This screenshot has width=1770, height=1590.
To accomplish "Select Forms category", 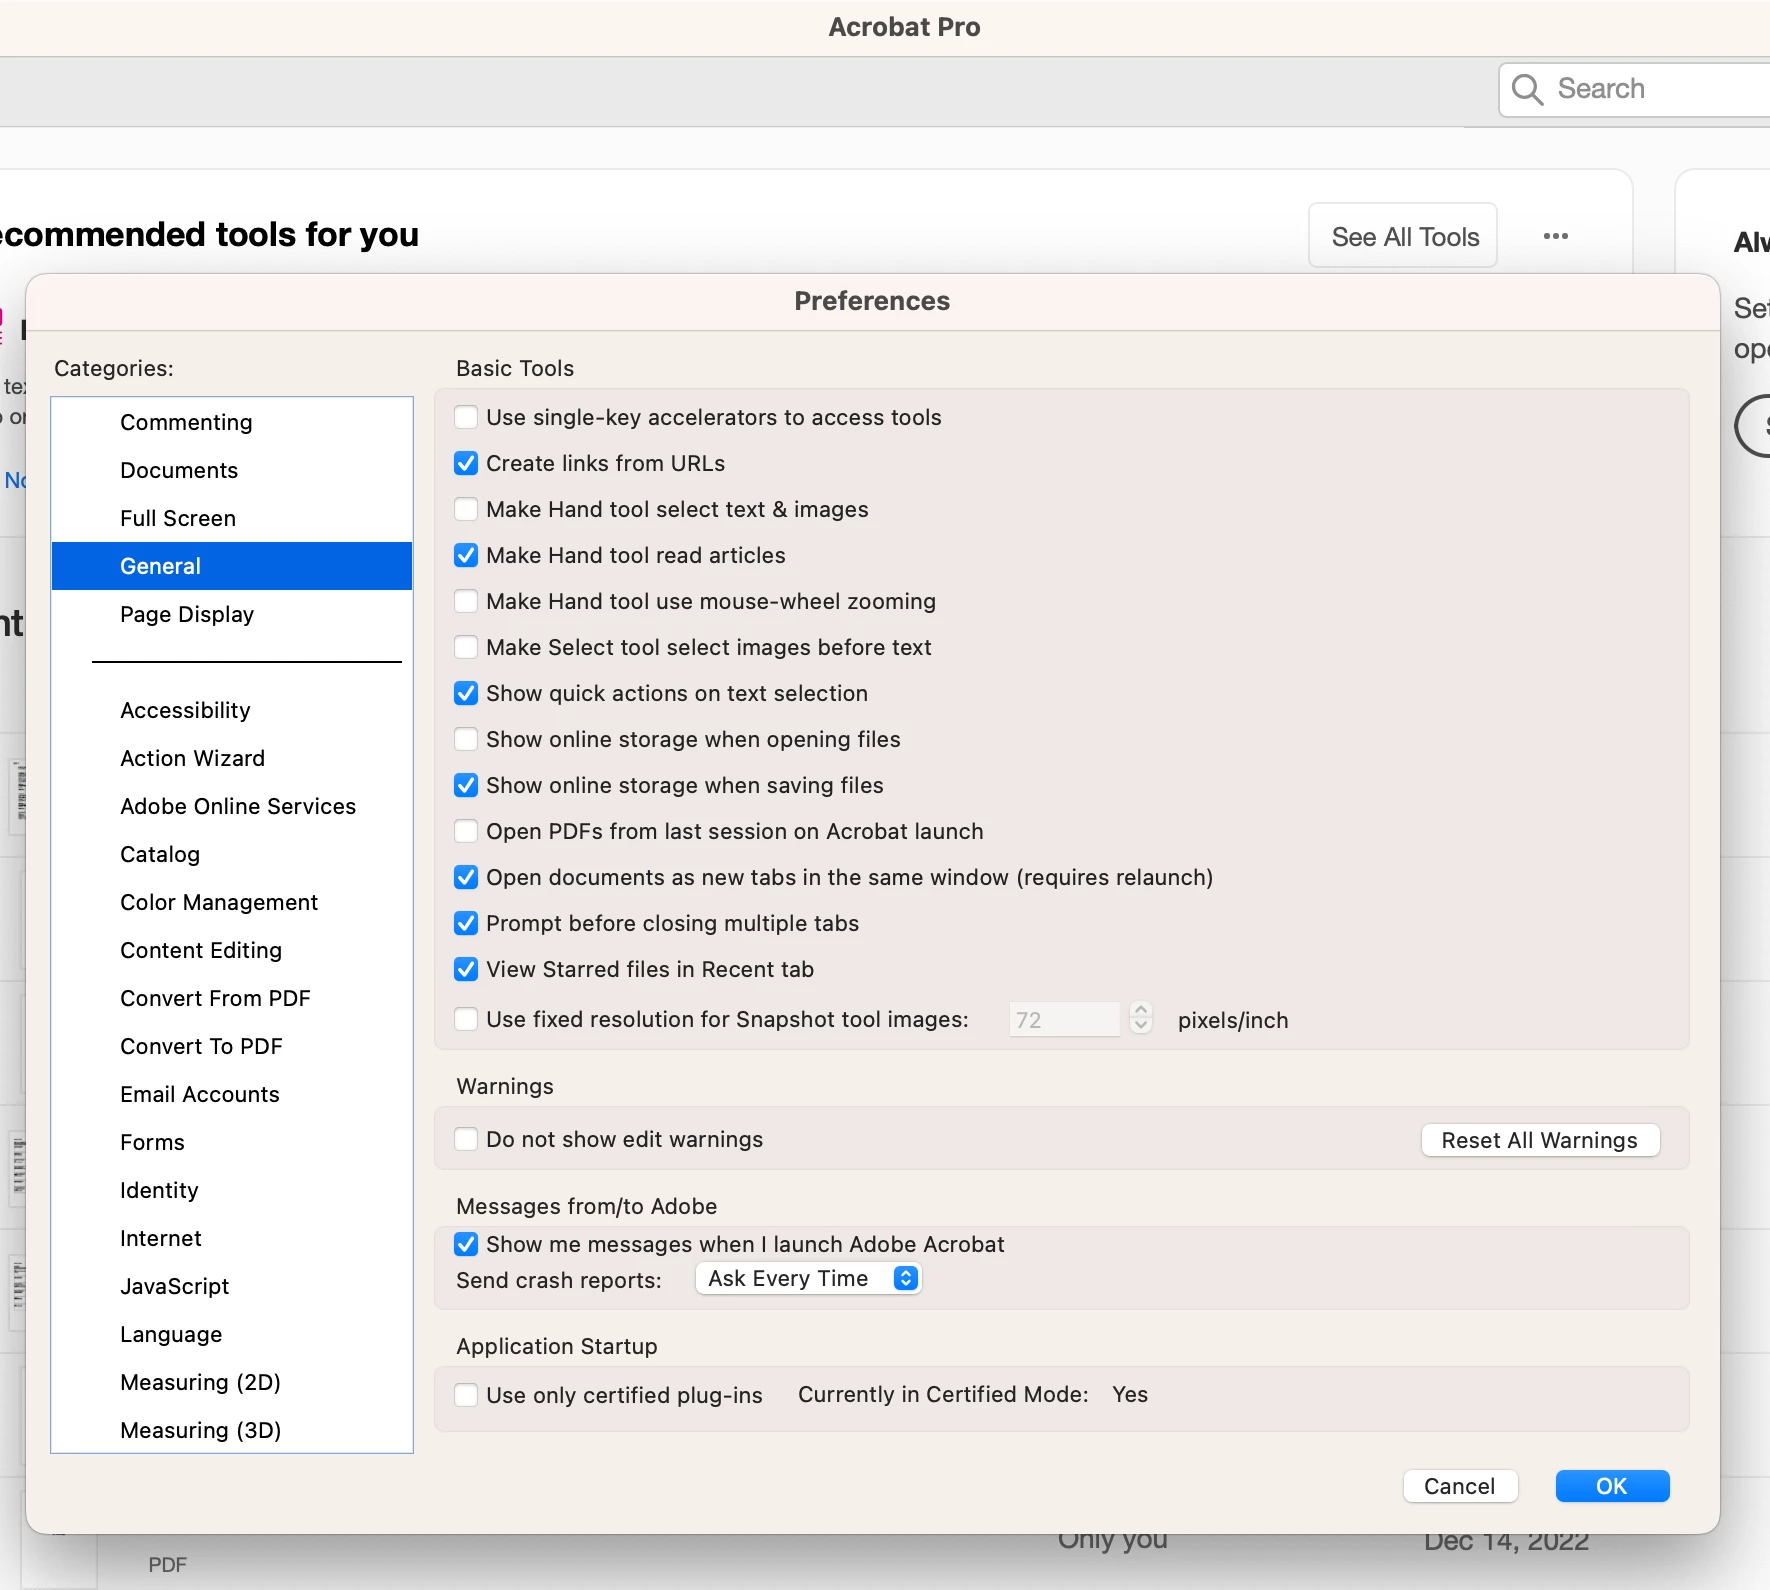I will [232, 1142].
